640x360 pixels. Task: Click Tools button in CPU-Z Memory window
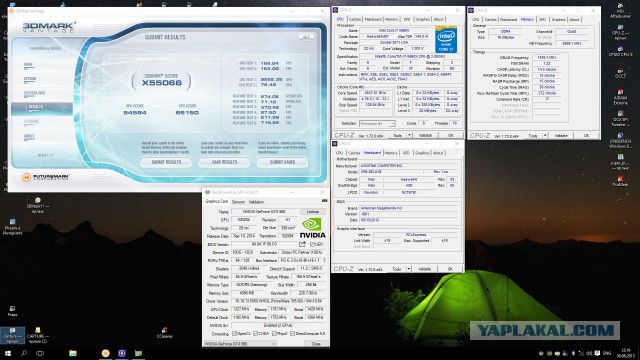click(x=533, y=136)
